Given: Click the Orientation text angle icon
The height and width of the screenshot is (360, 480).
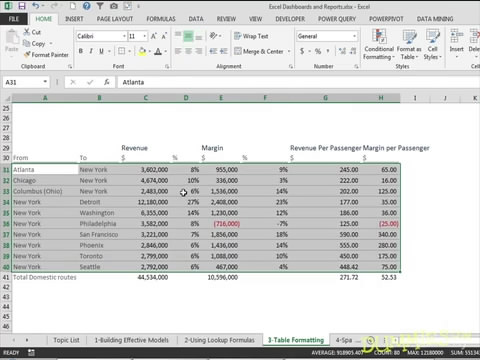Looking at the screenshot, I should click(213, 36).
